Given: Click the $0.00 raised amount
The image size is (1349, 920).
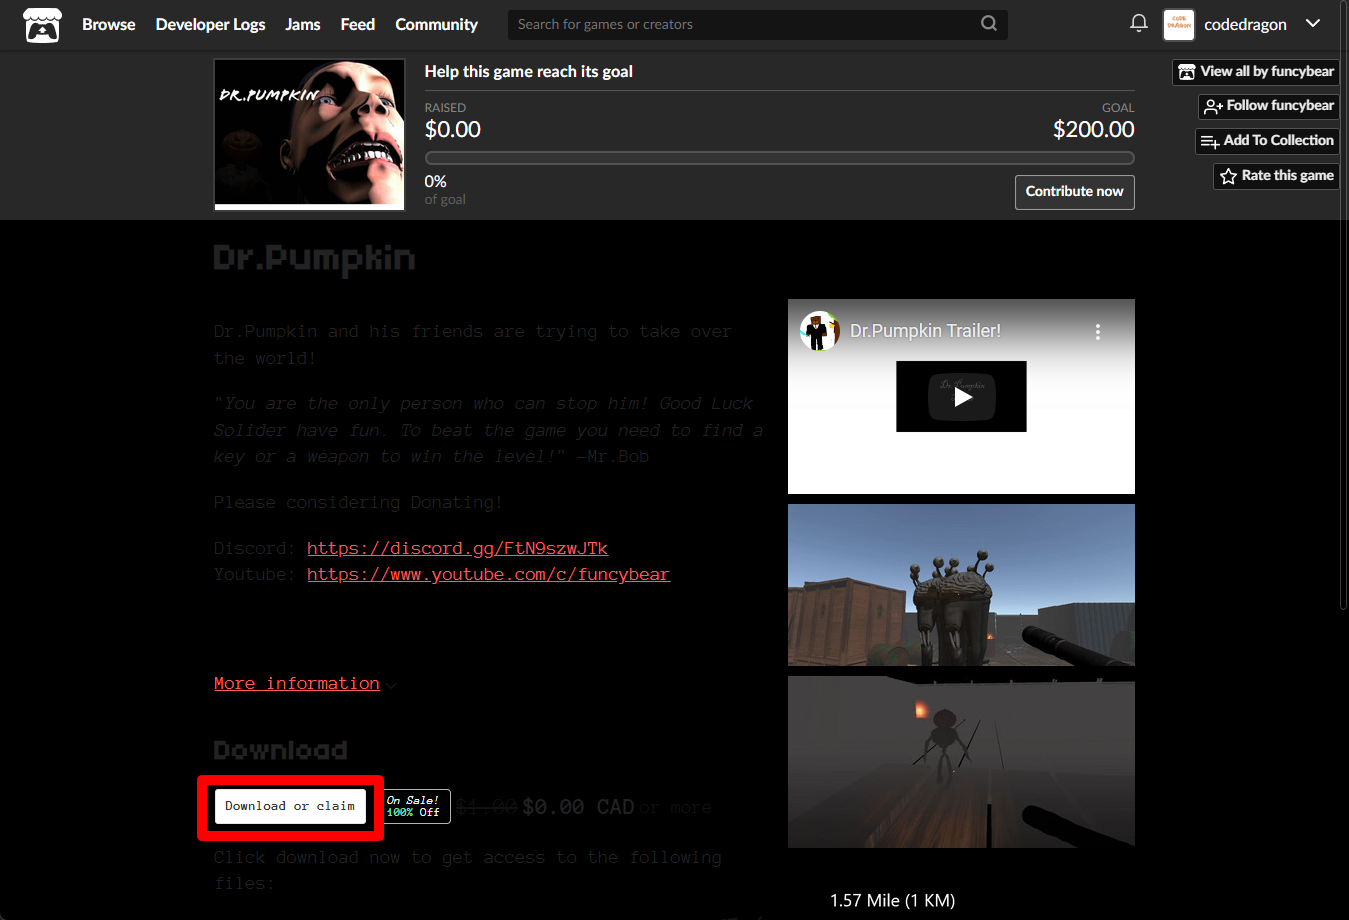Looking at the screenshot, I should [453, 129].
